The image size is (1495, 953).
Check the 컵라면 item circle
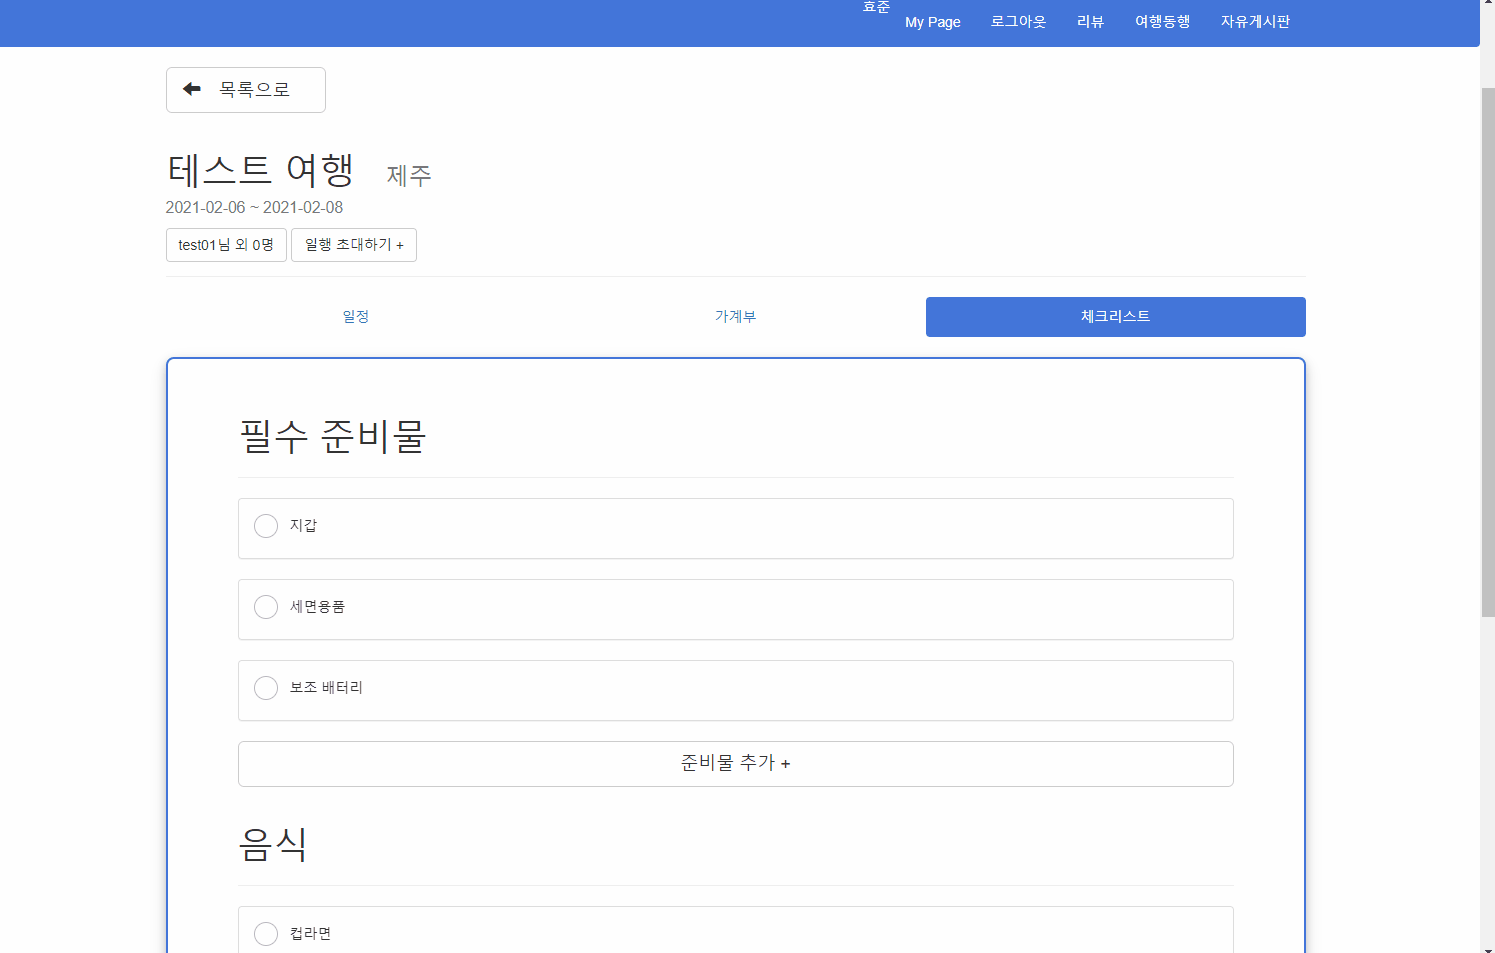[x=266, y=934]
